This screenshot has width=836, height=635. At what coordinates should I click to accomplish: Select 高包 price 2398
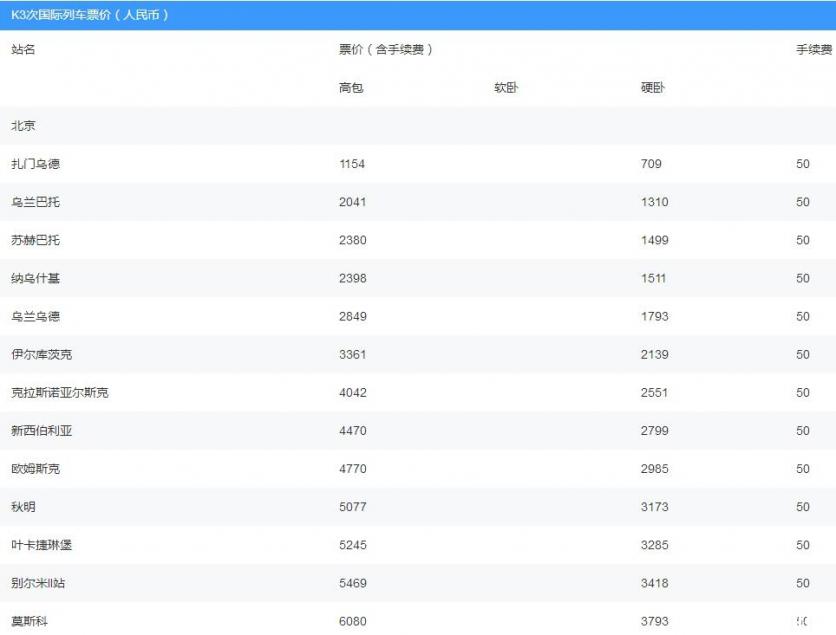(x=352, y=278)
